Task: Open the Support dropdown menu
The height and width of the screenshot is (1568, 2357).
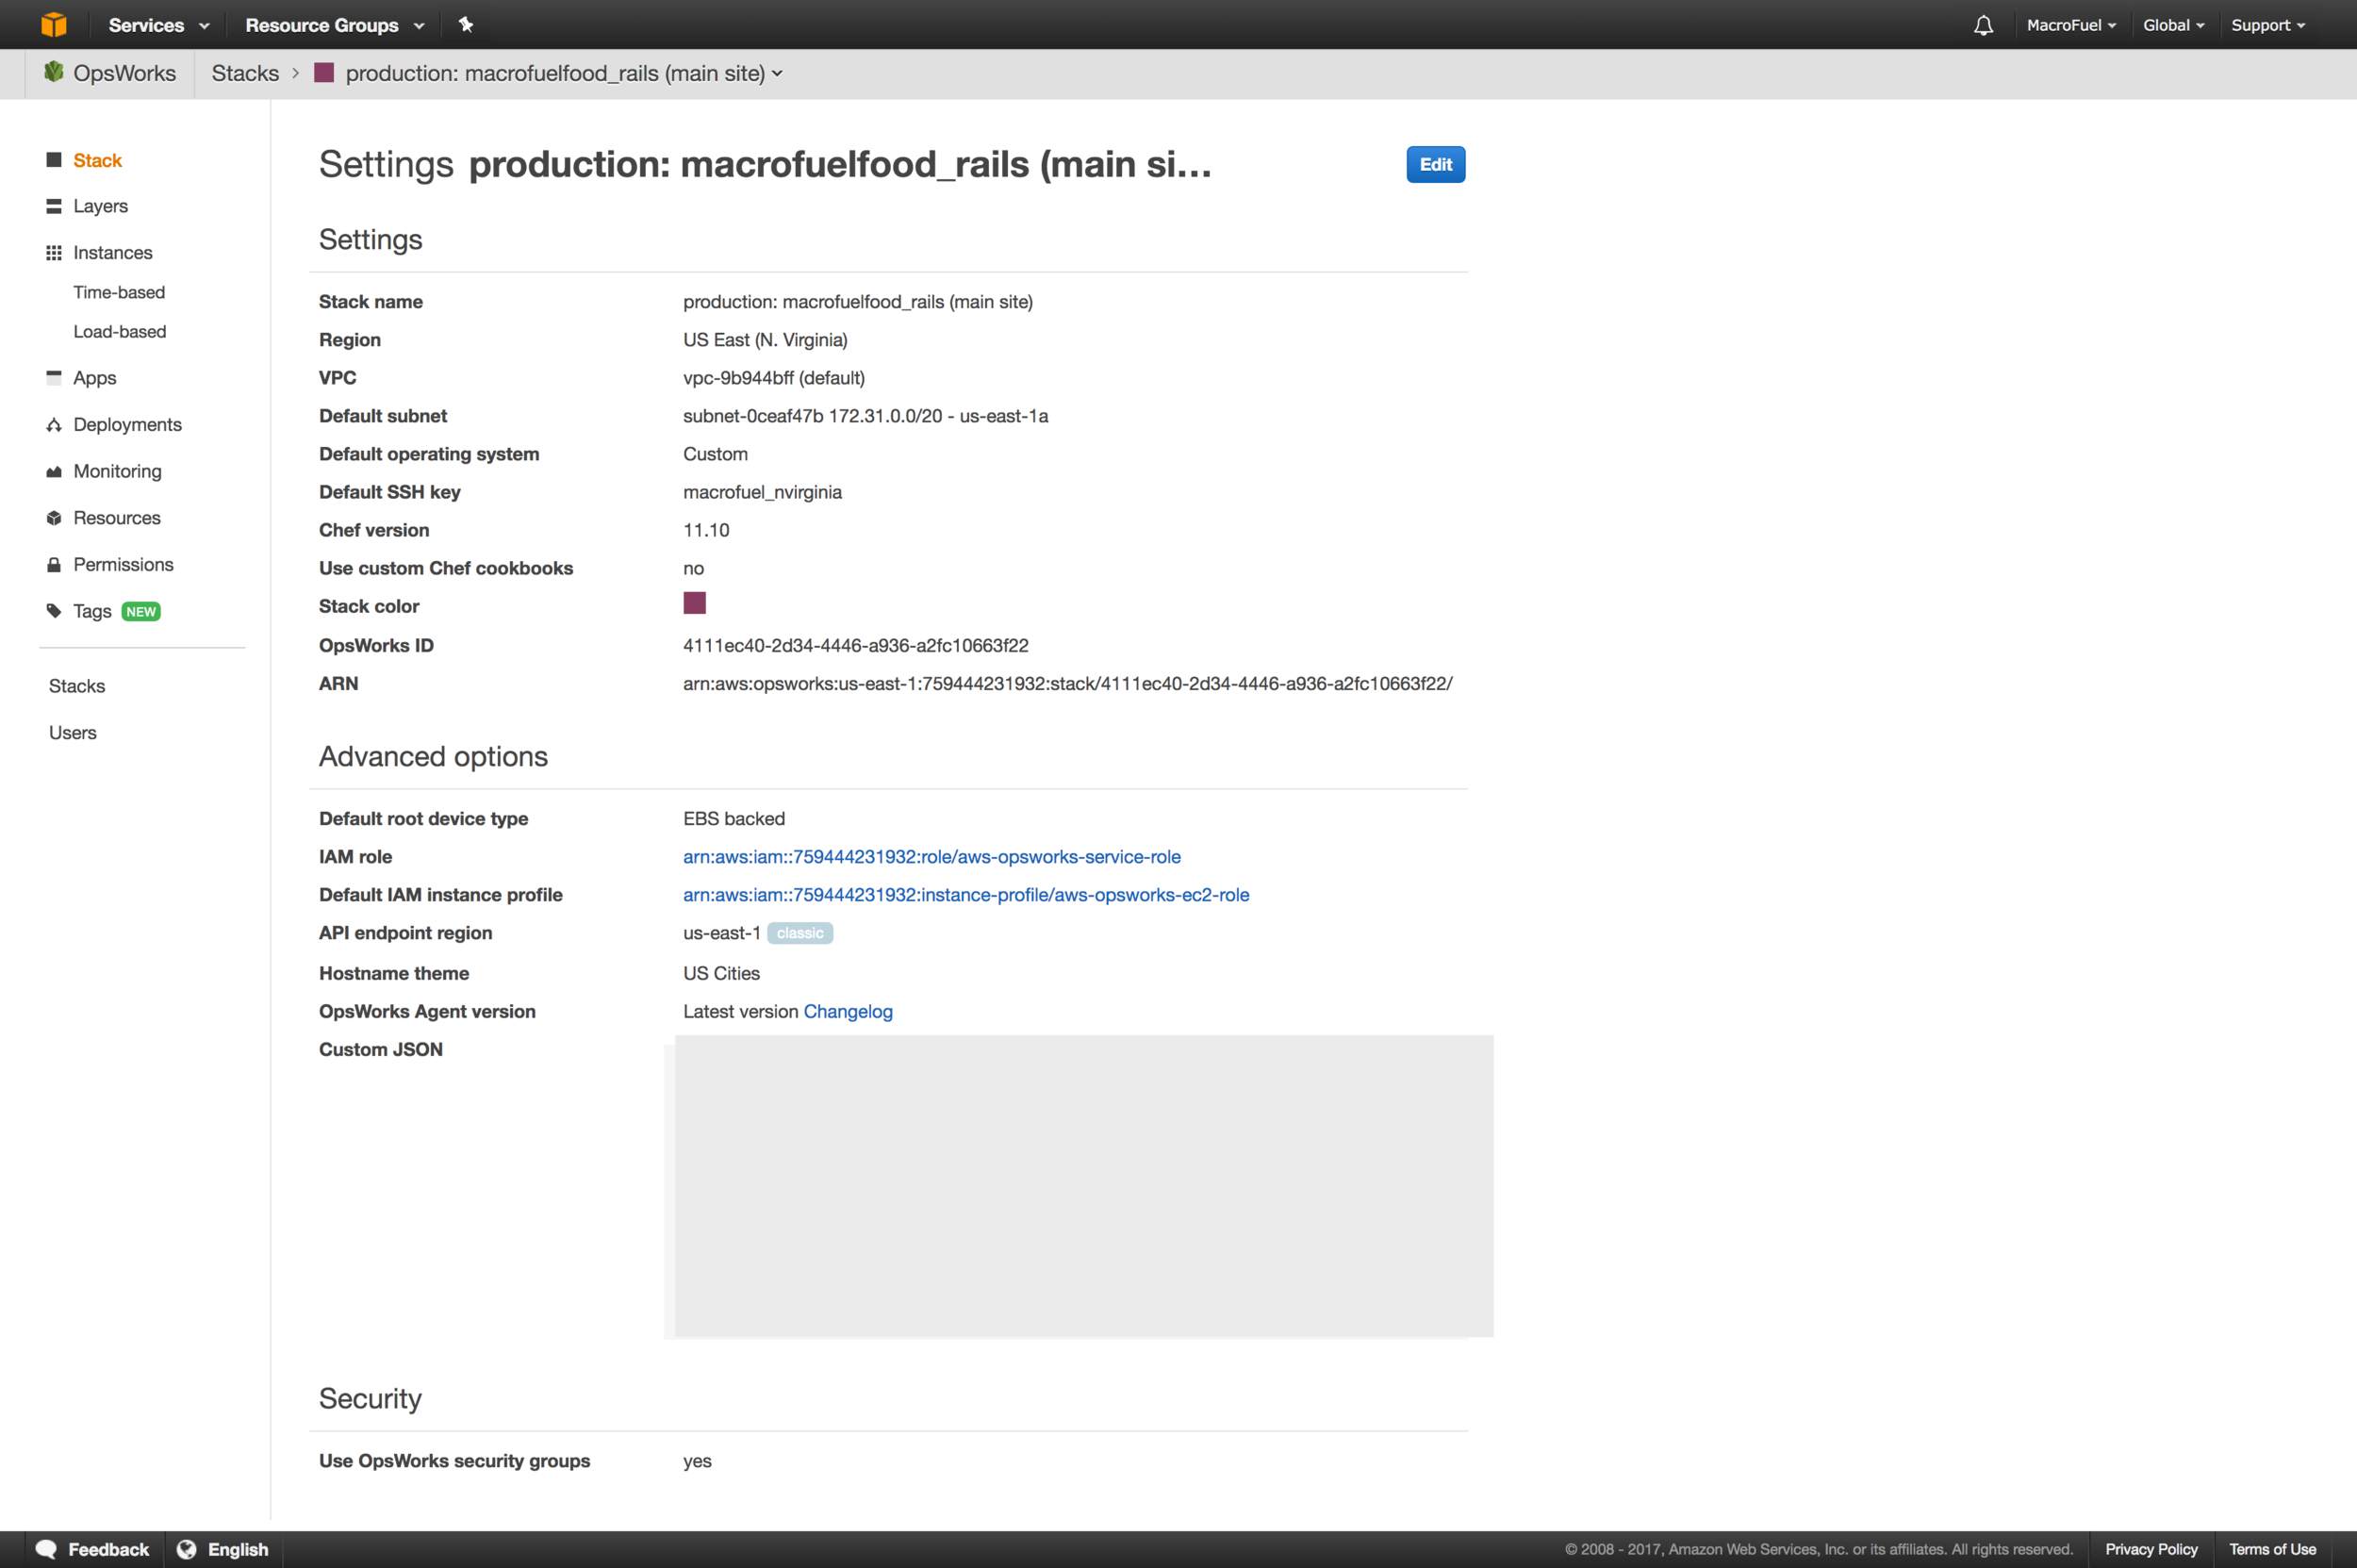Action: point(2267,25)
